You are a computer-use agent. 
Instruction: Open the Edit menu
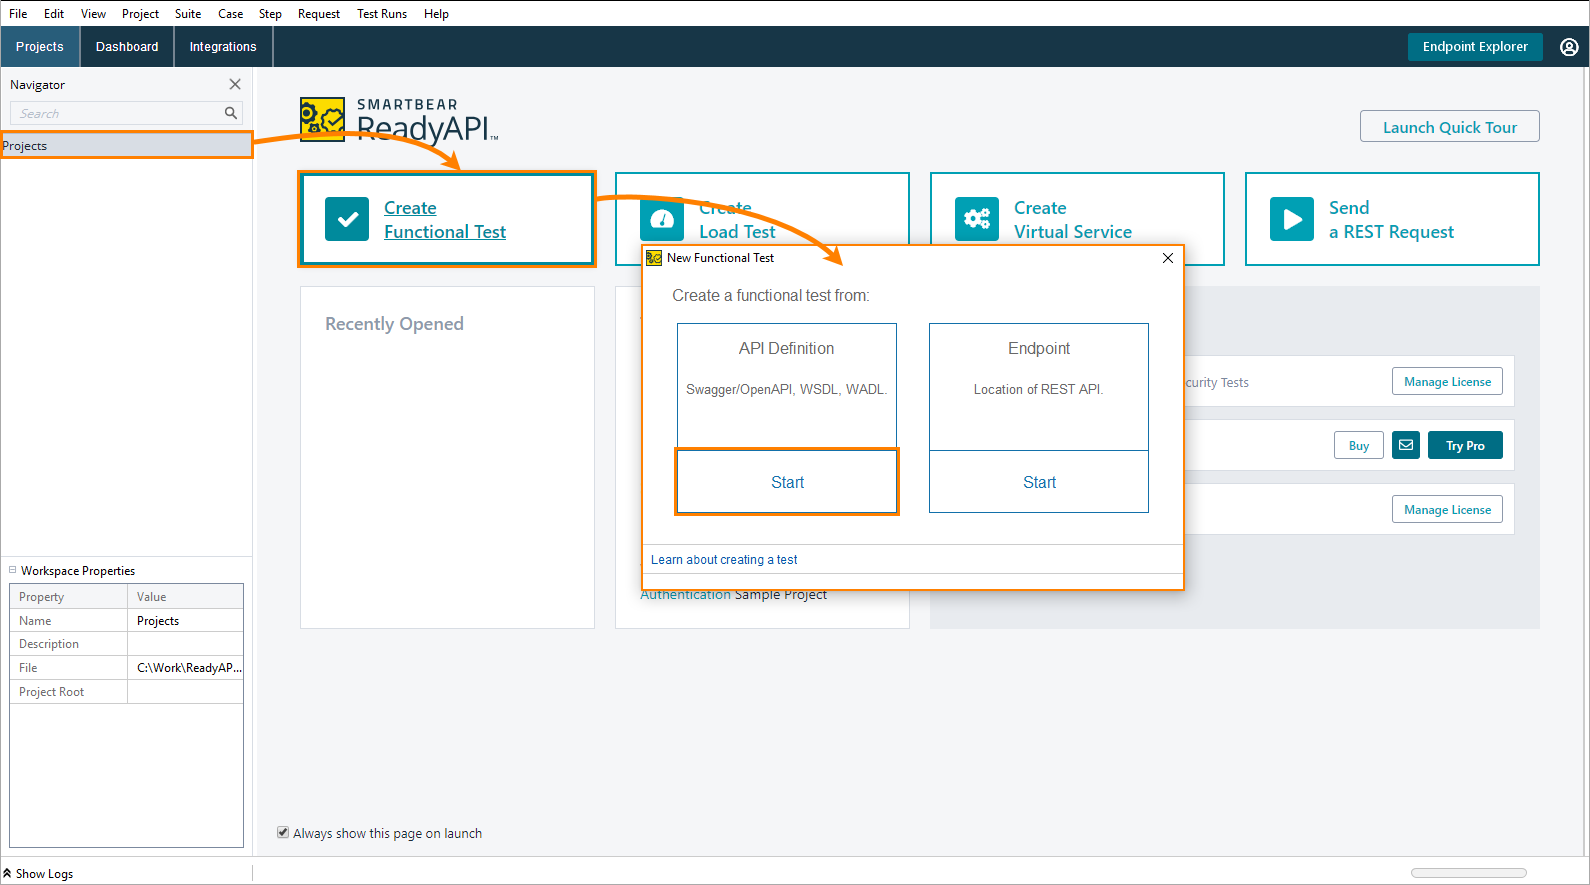[54, 14]
